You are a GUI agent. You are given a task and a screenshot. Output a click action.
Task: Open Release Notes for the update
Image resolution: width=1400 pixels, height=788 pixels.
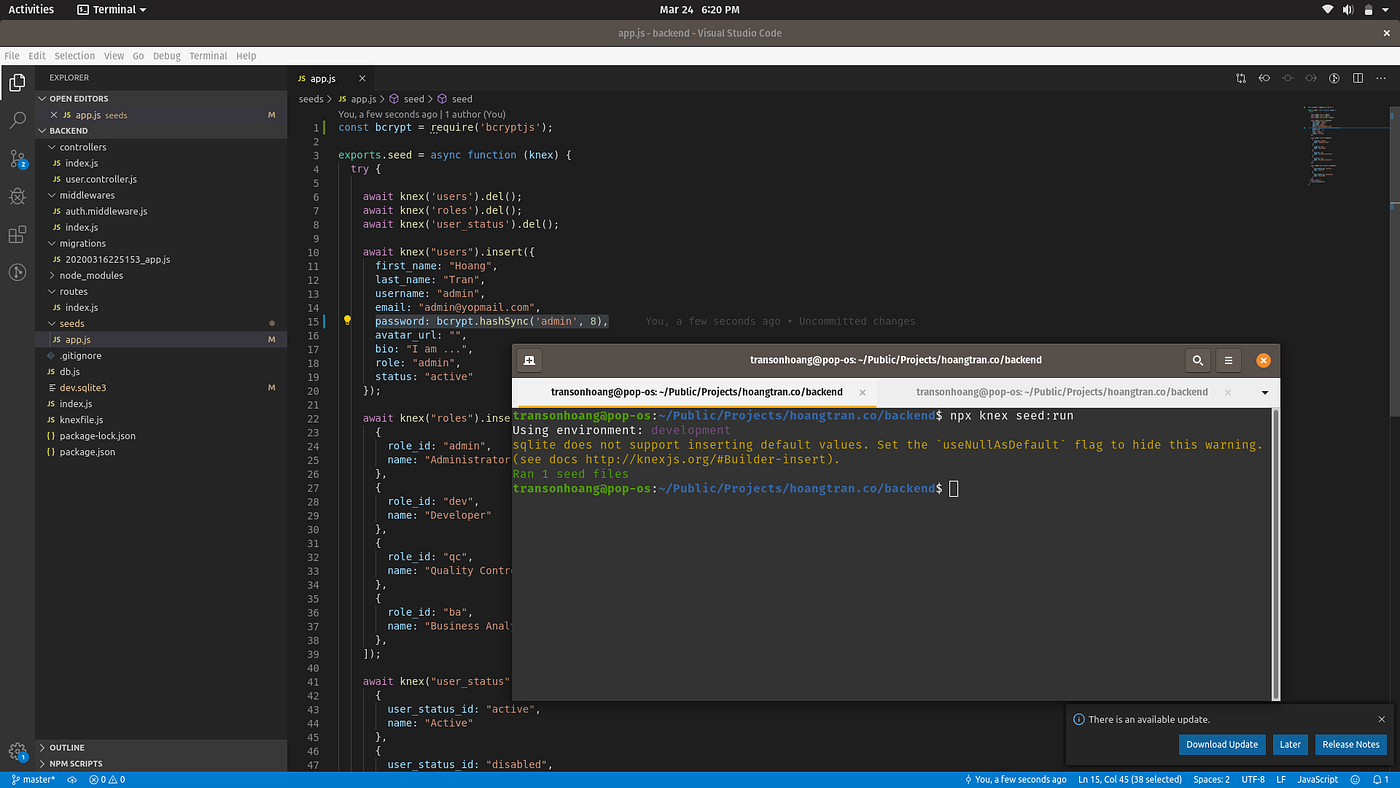tap(1351, 744)
